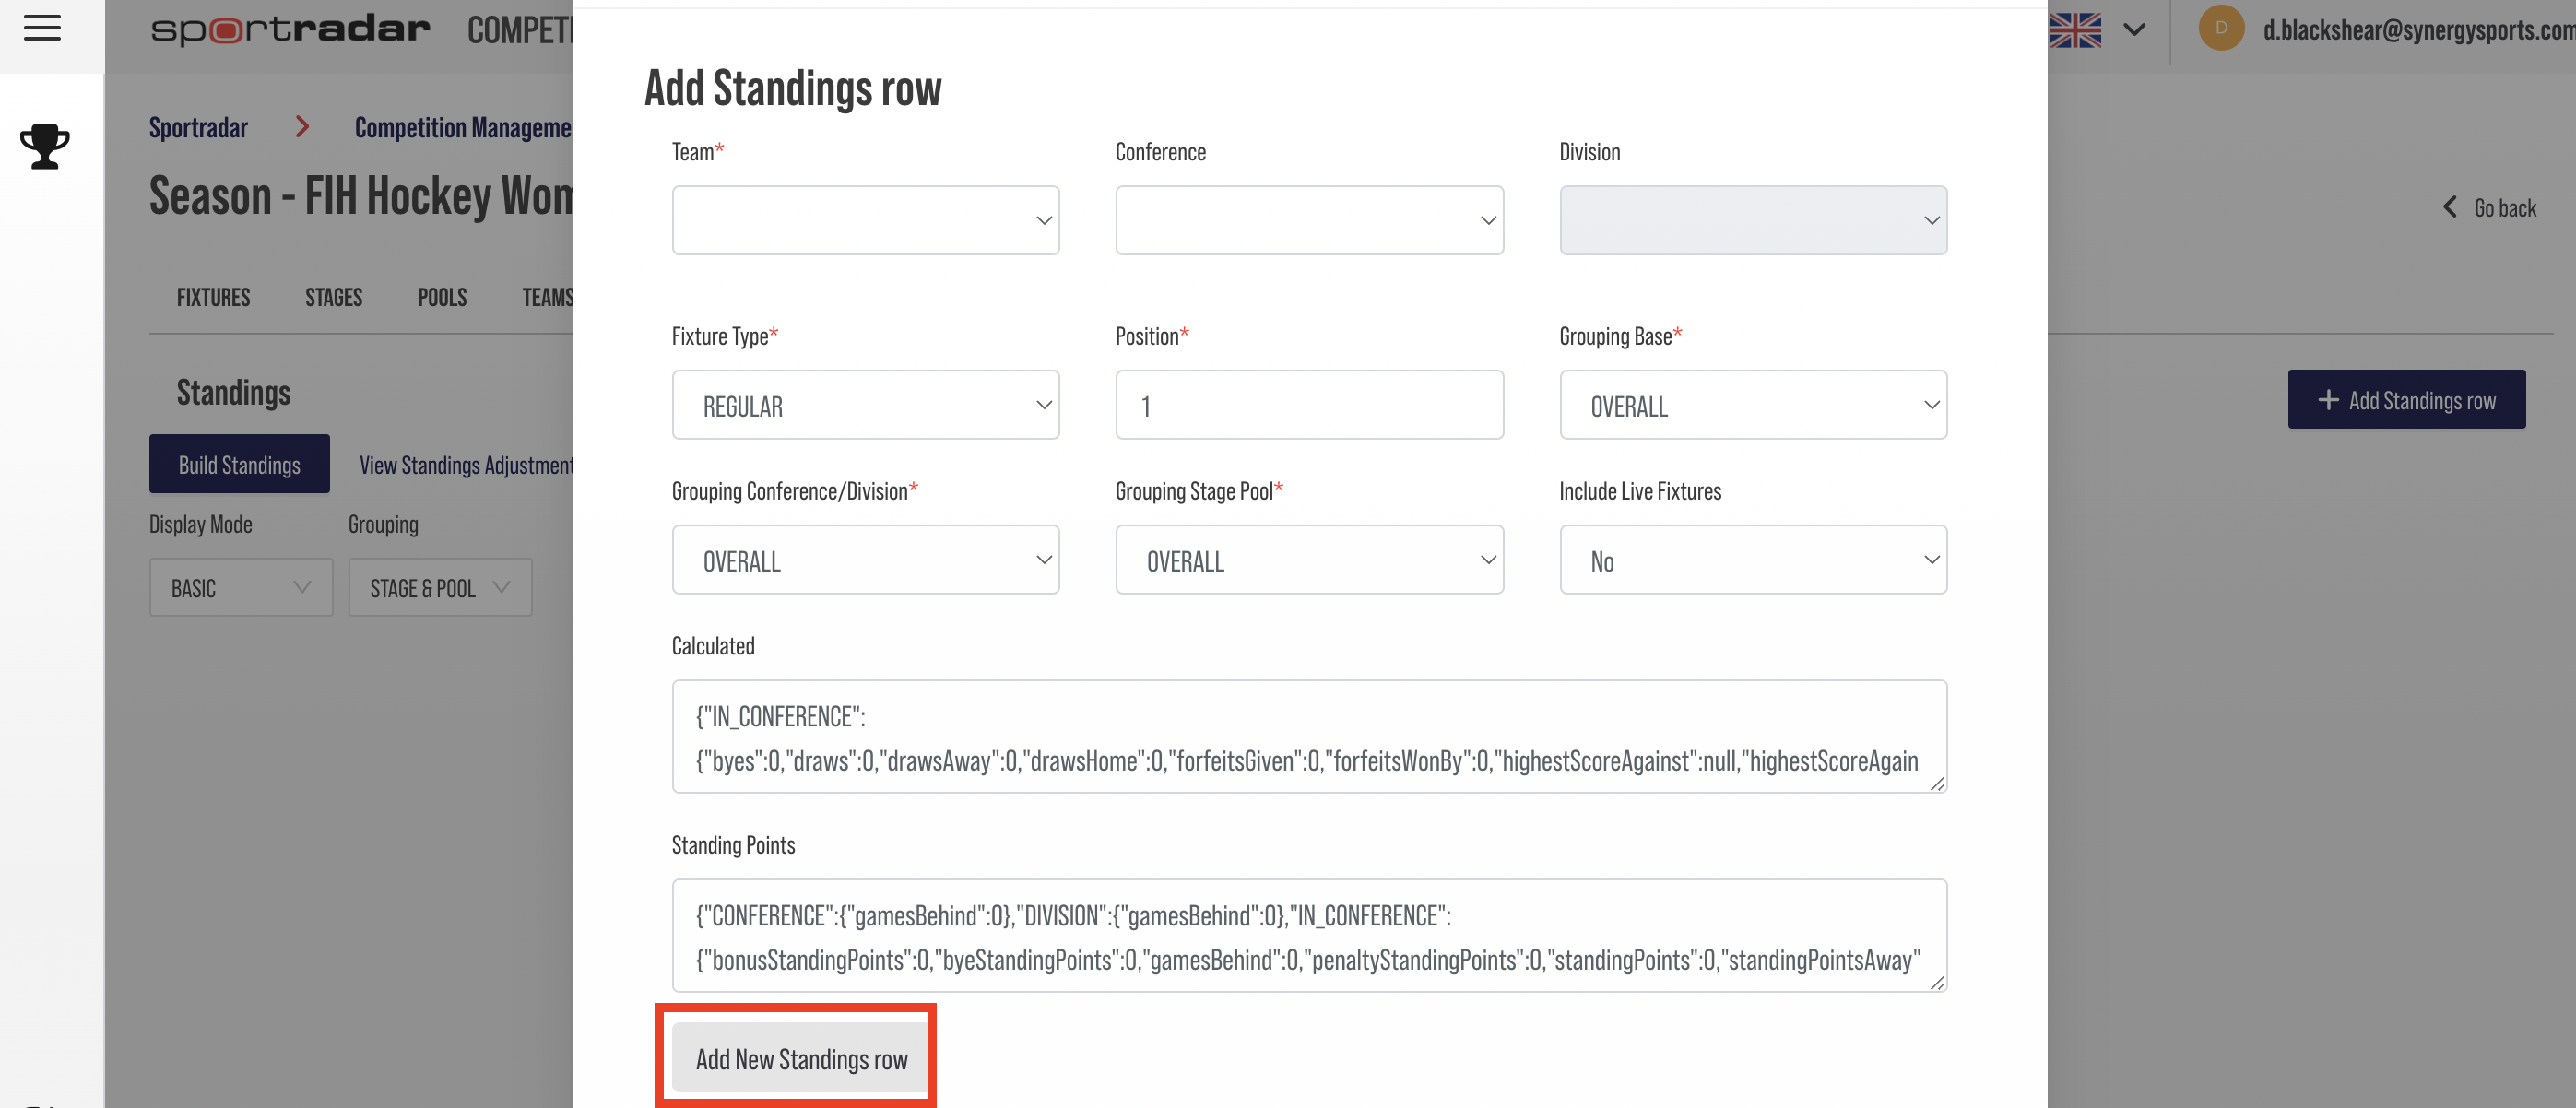Click the Build Standings button
The height and width of the screenshot is (1108, 2576).
tap(238, 463)
